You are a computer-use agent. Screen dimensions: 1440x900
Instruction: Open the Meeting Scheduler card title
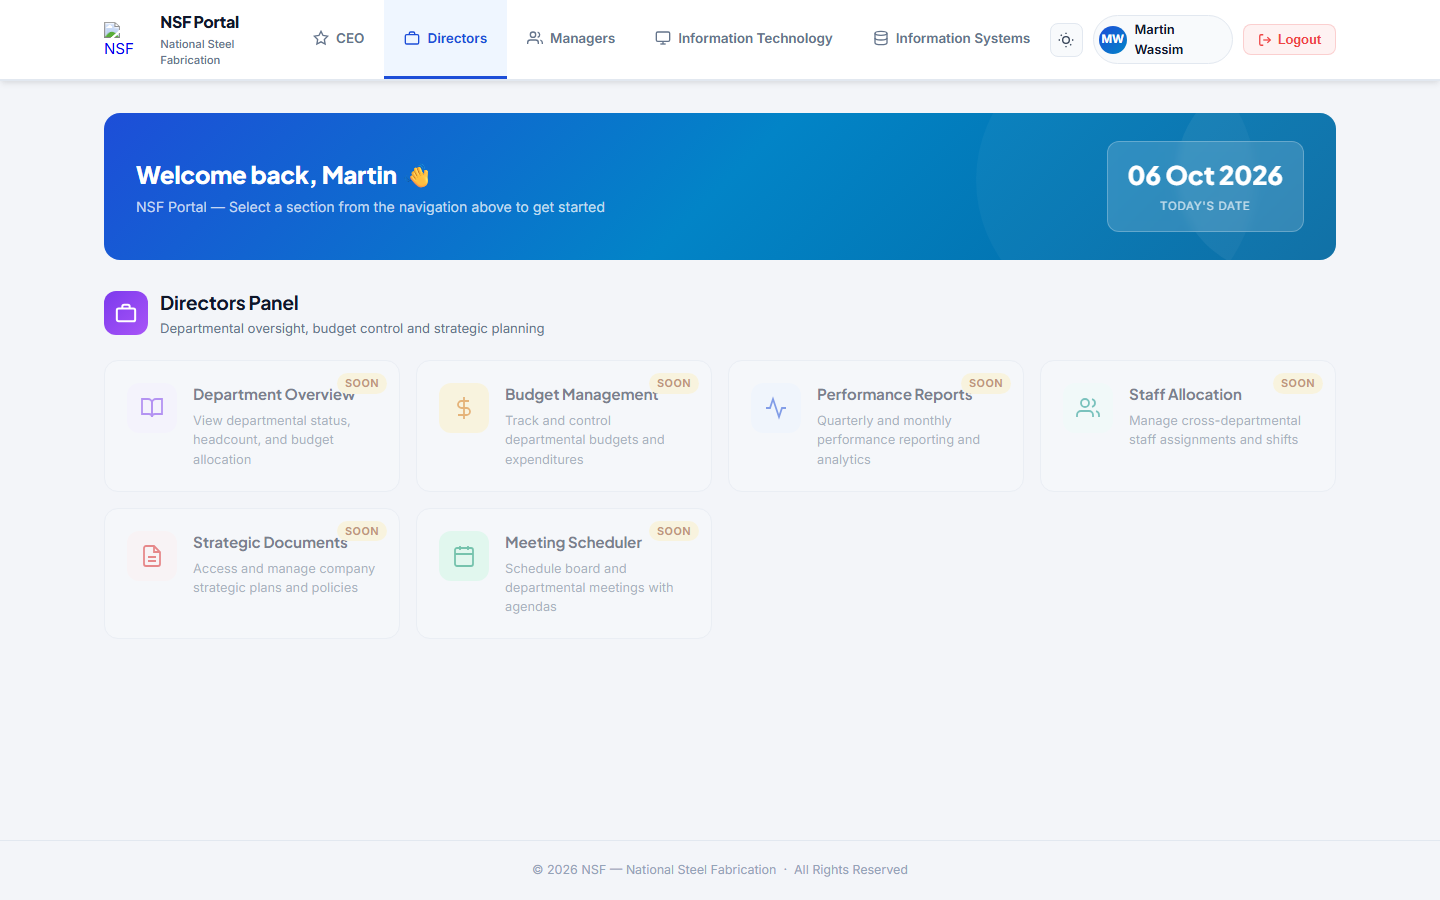coord(573,543)
